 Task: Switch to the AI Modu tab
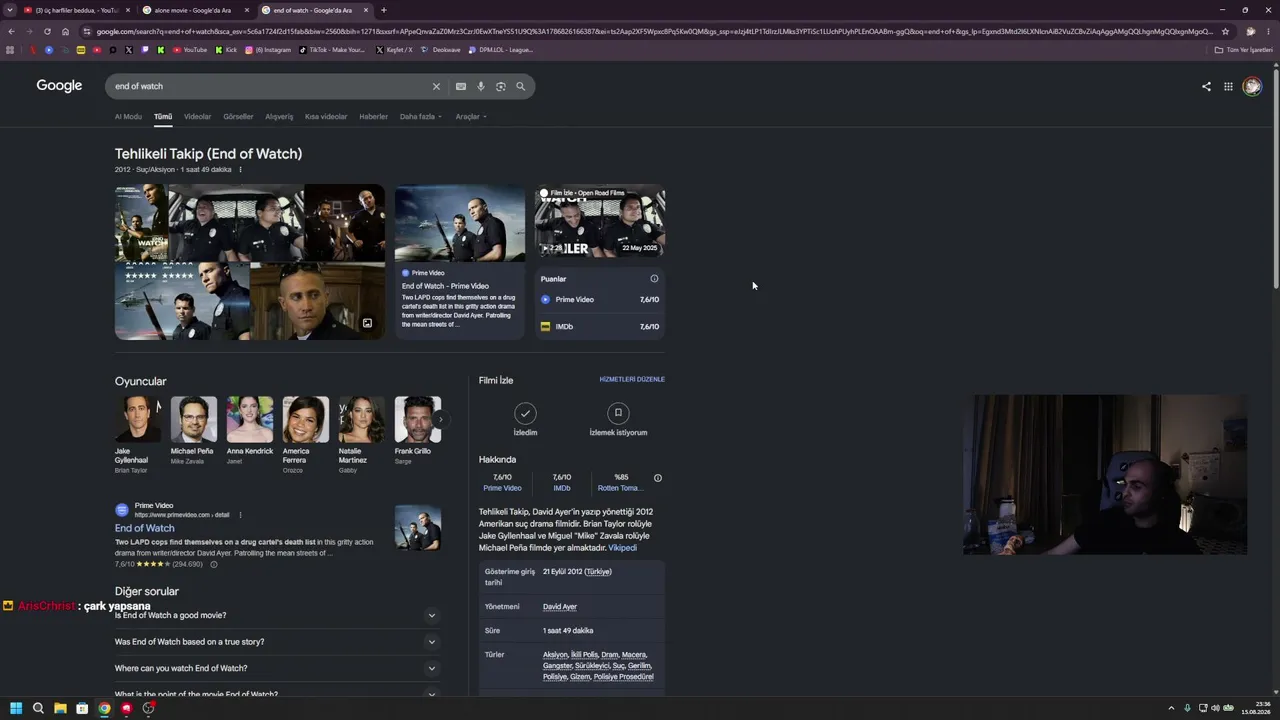pyautogui.click(x=128, y=116)
